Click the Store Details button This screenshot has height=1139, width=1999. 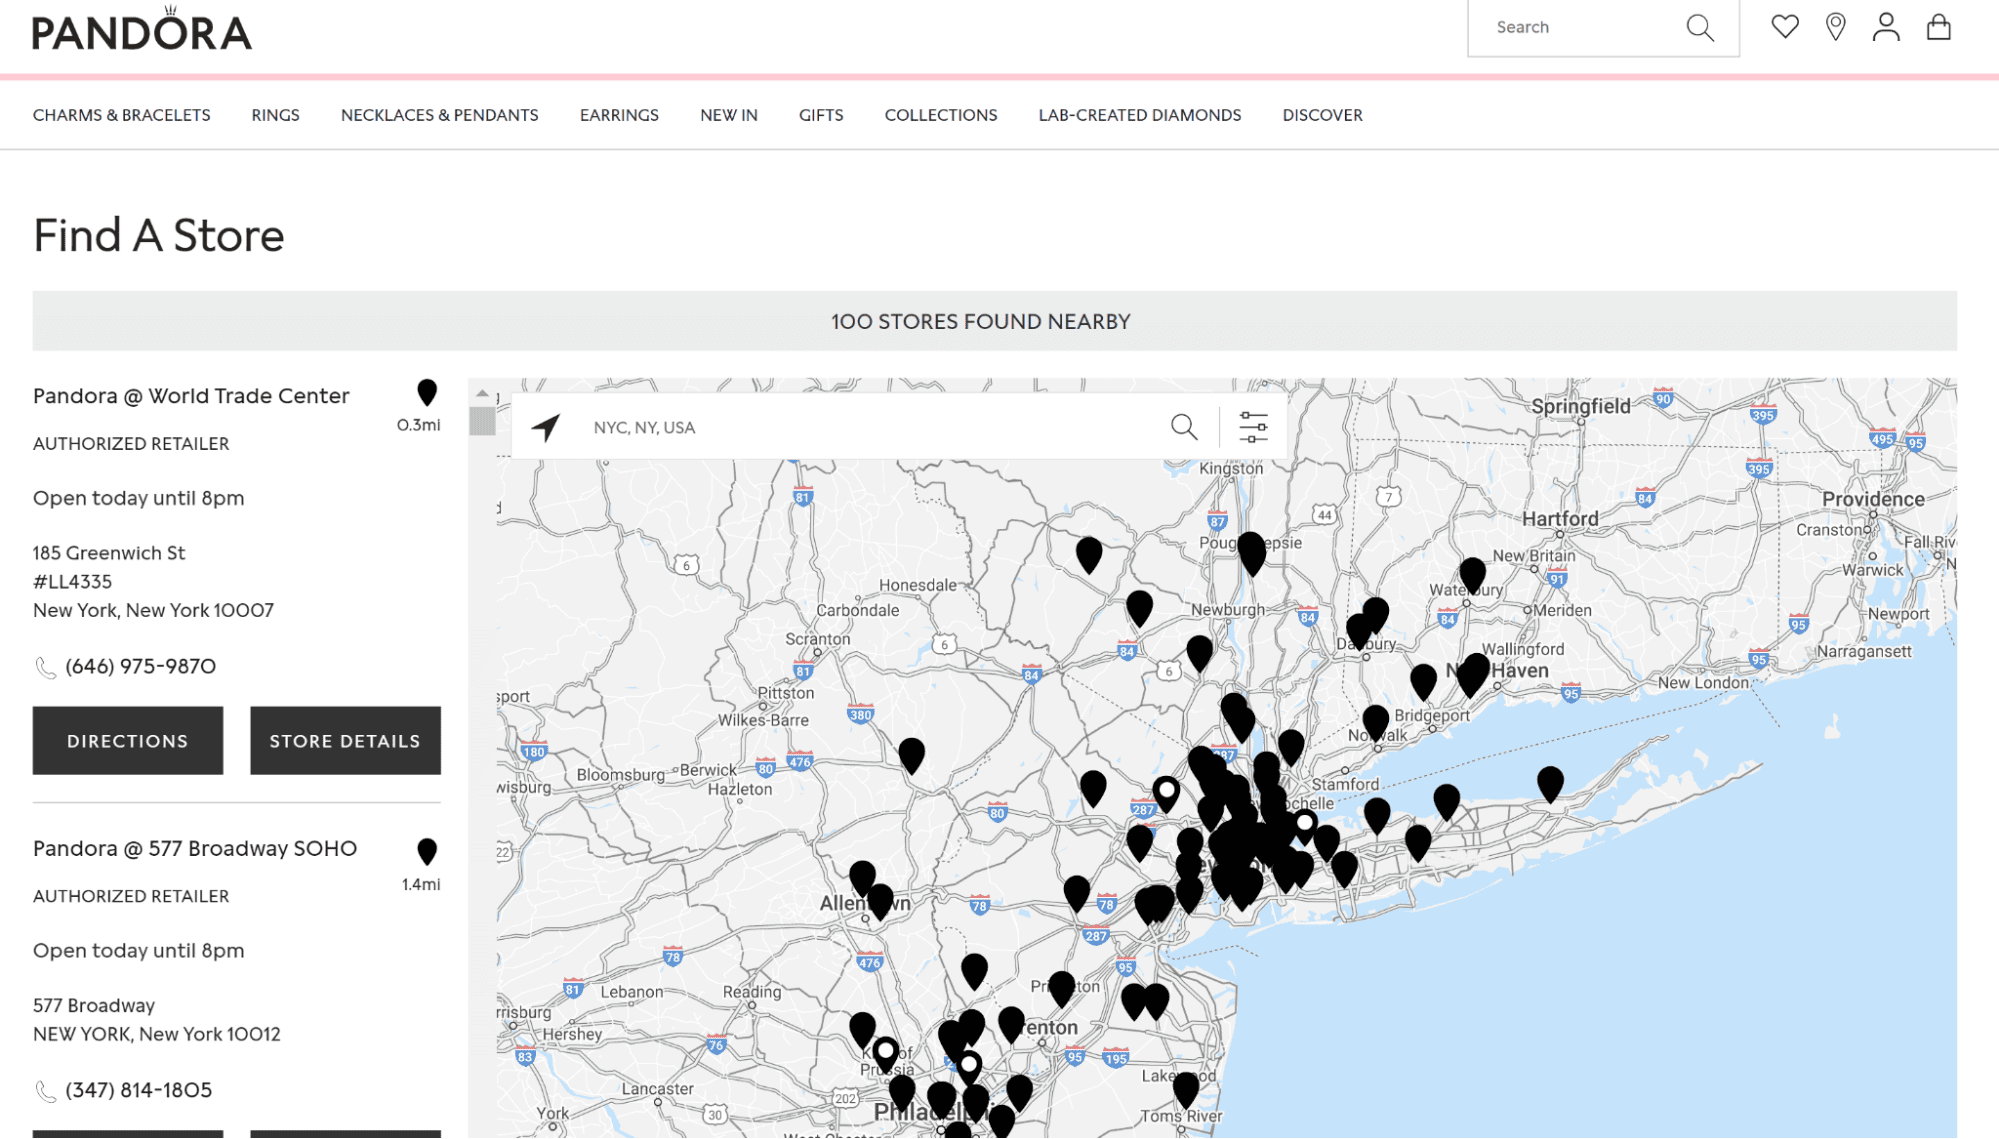tap(345, 741)
